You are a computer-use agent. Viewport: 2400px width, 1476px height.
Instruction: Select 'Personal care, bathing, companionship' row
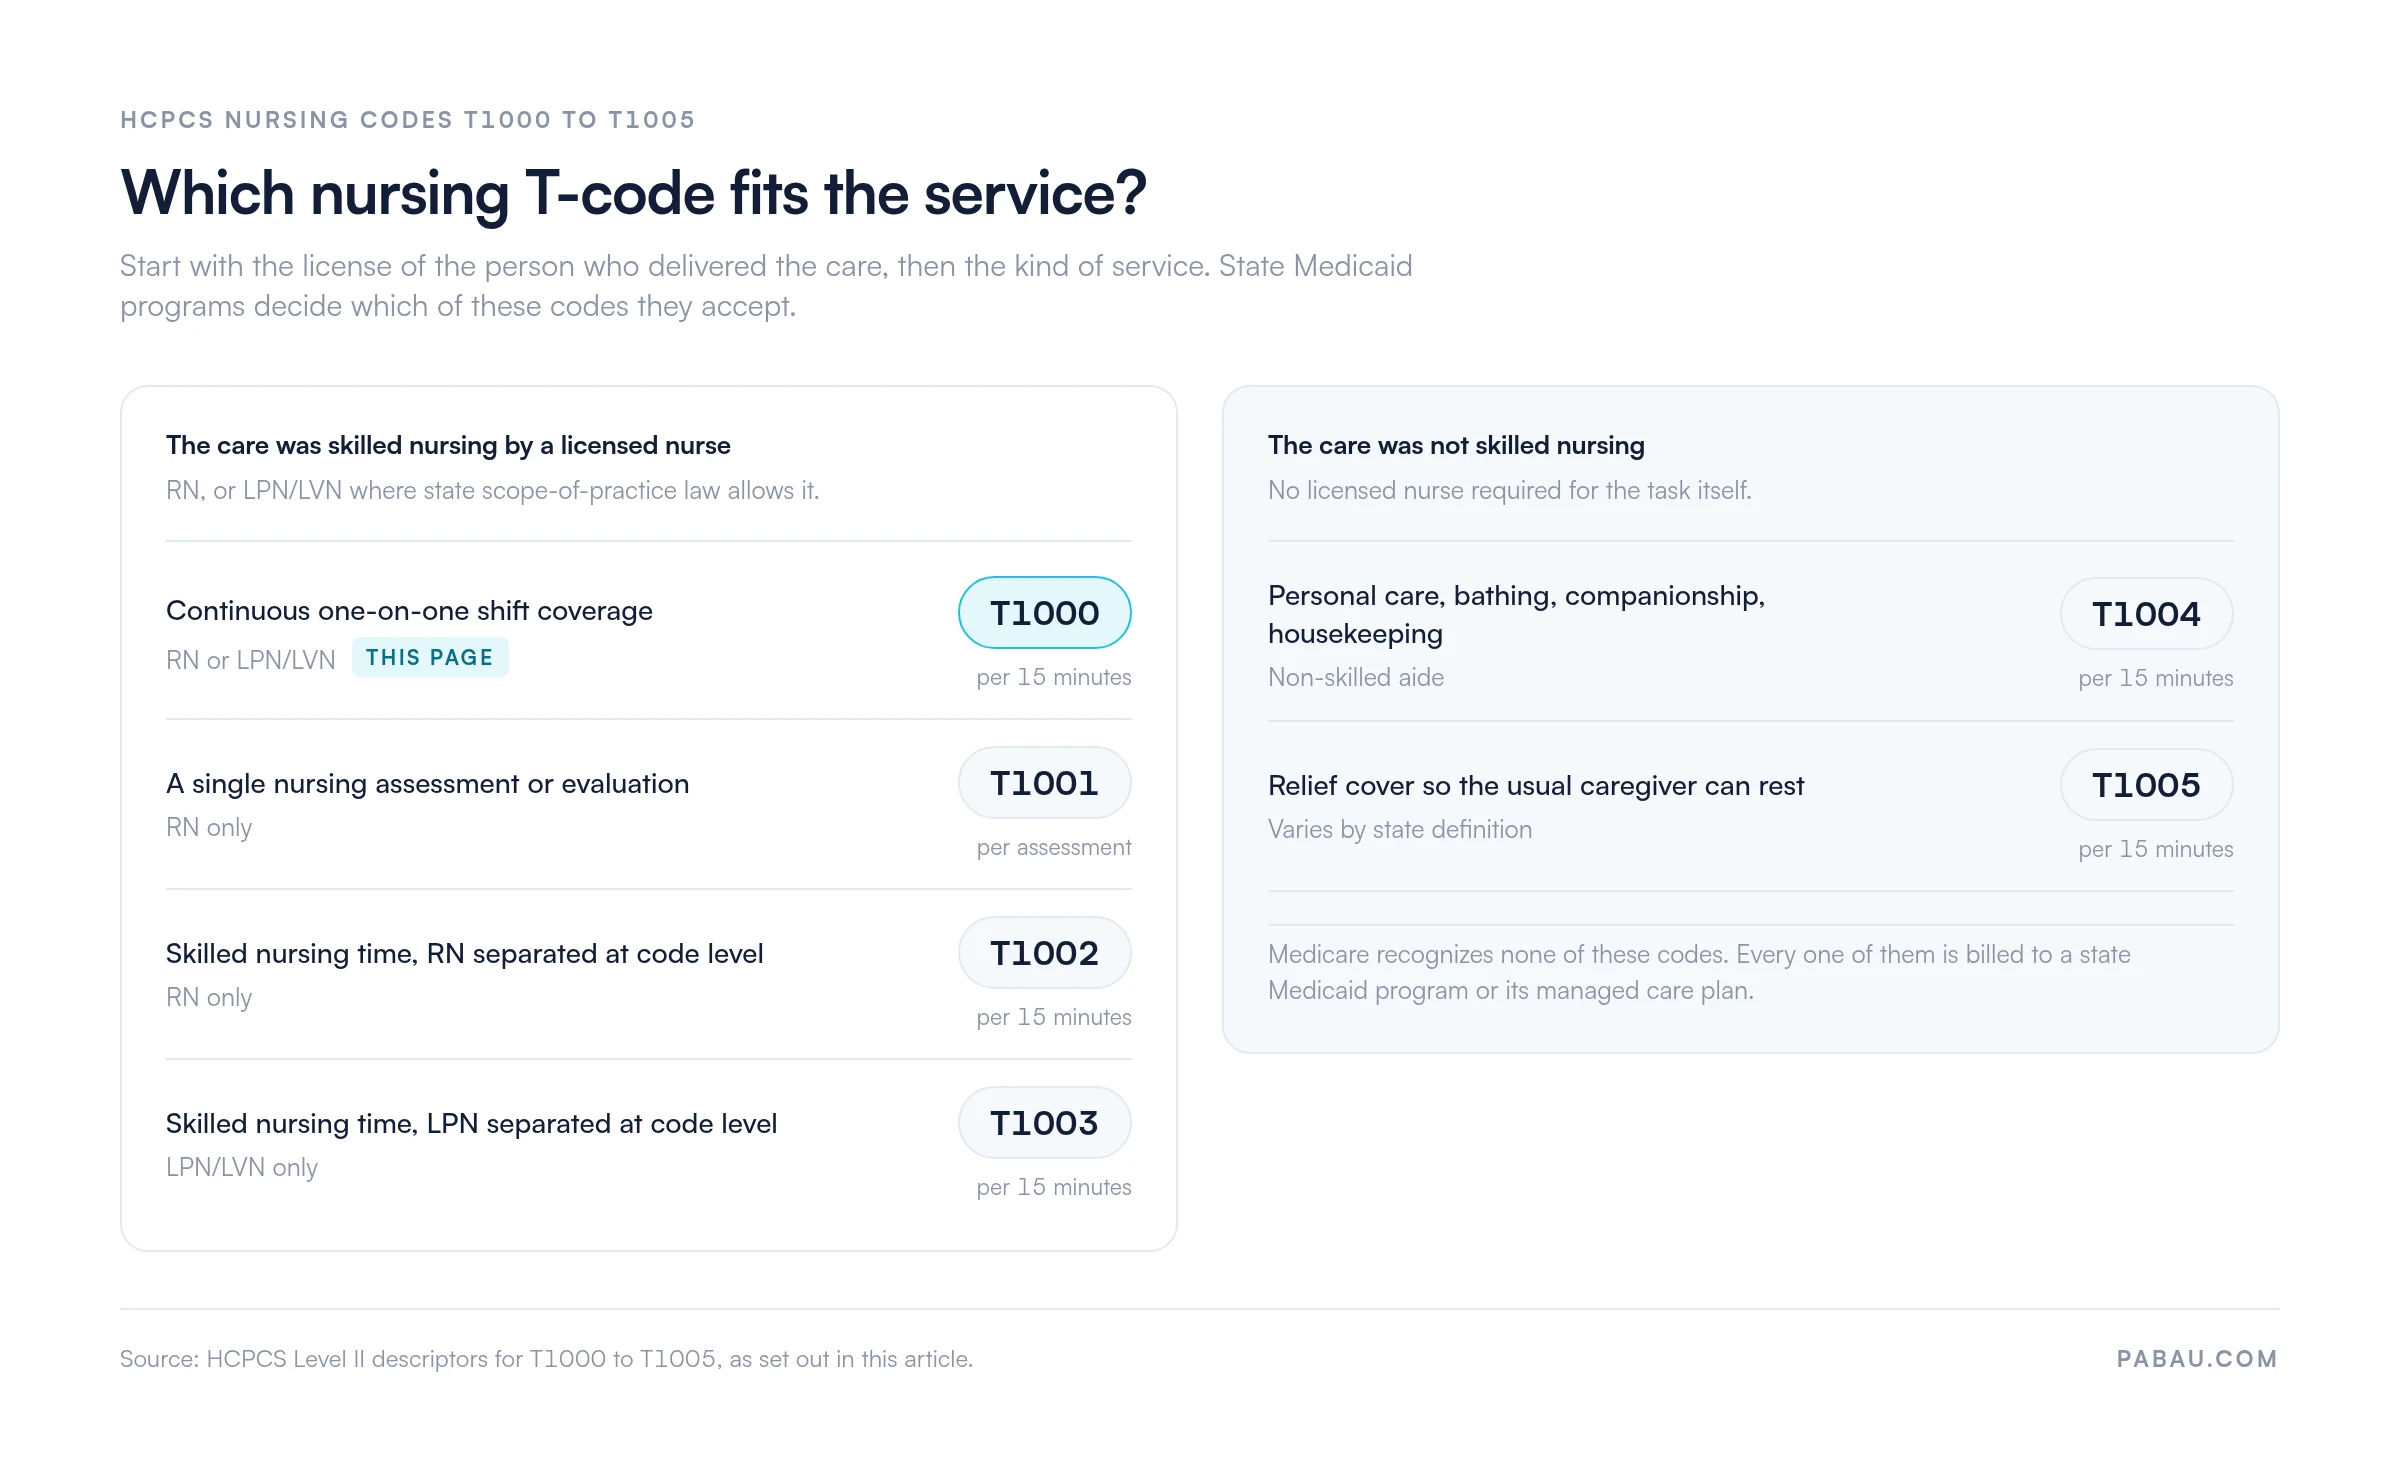coord(1751,632)
